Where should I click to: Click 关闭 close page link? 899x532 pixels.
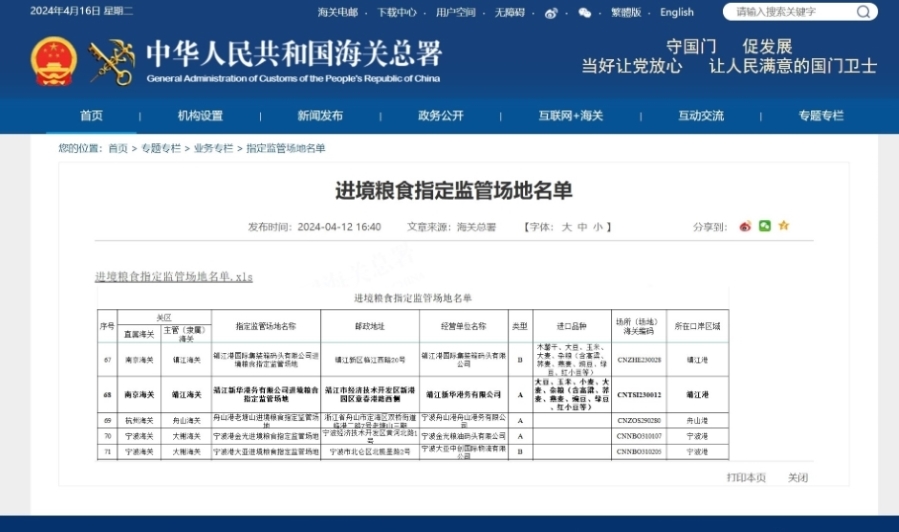[x=798, y=478]
